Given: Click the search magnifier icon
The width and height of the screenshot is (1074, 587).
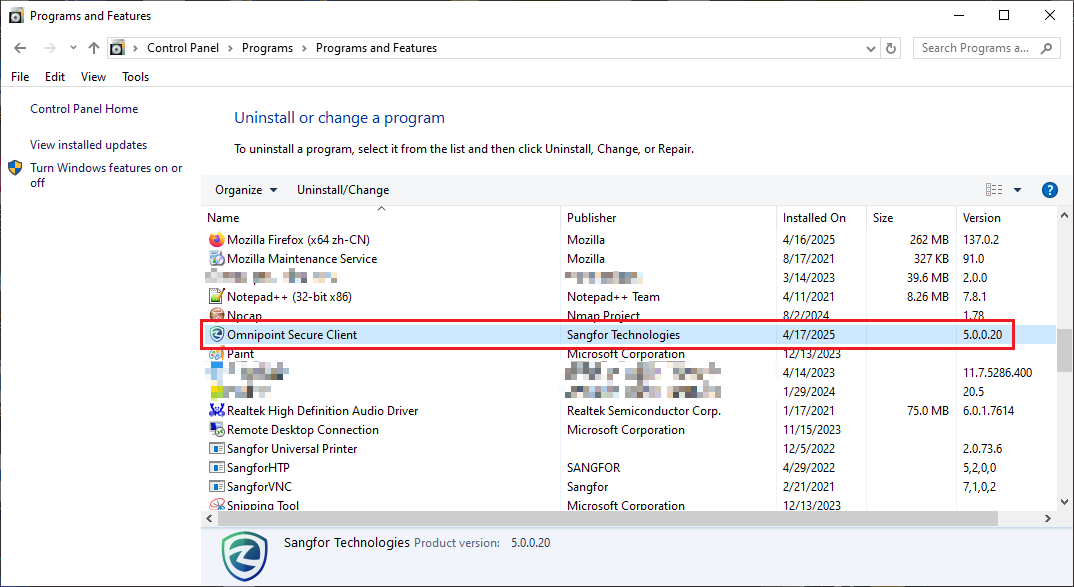Looking at the screenshot, I should [1046, 48].
